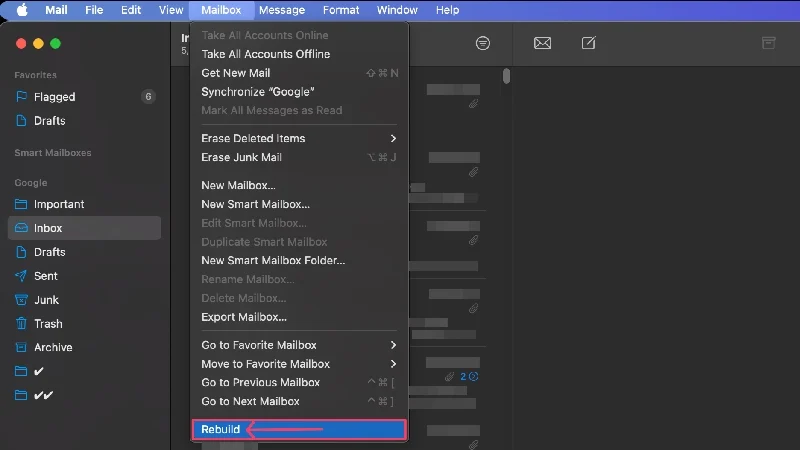Click the compose new message icon
Viewport: 800px width, 450px height.
click(588, 43)
